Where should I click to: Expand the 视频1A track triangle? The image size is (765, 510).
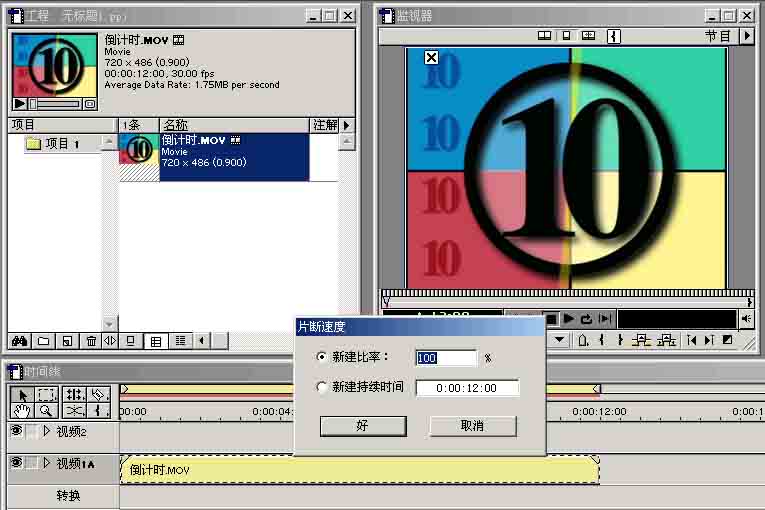click(47, 463)
